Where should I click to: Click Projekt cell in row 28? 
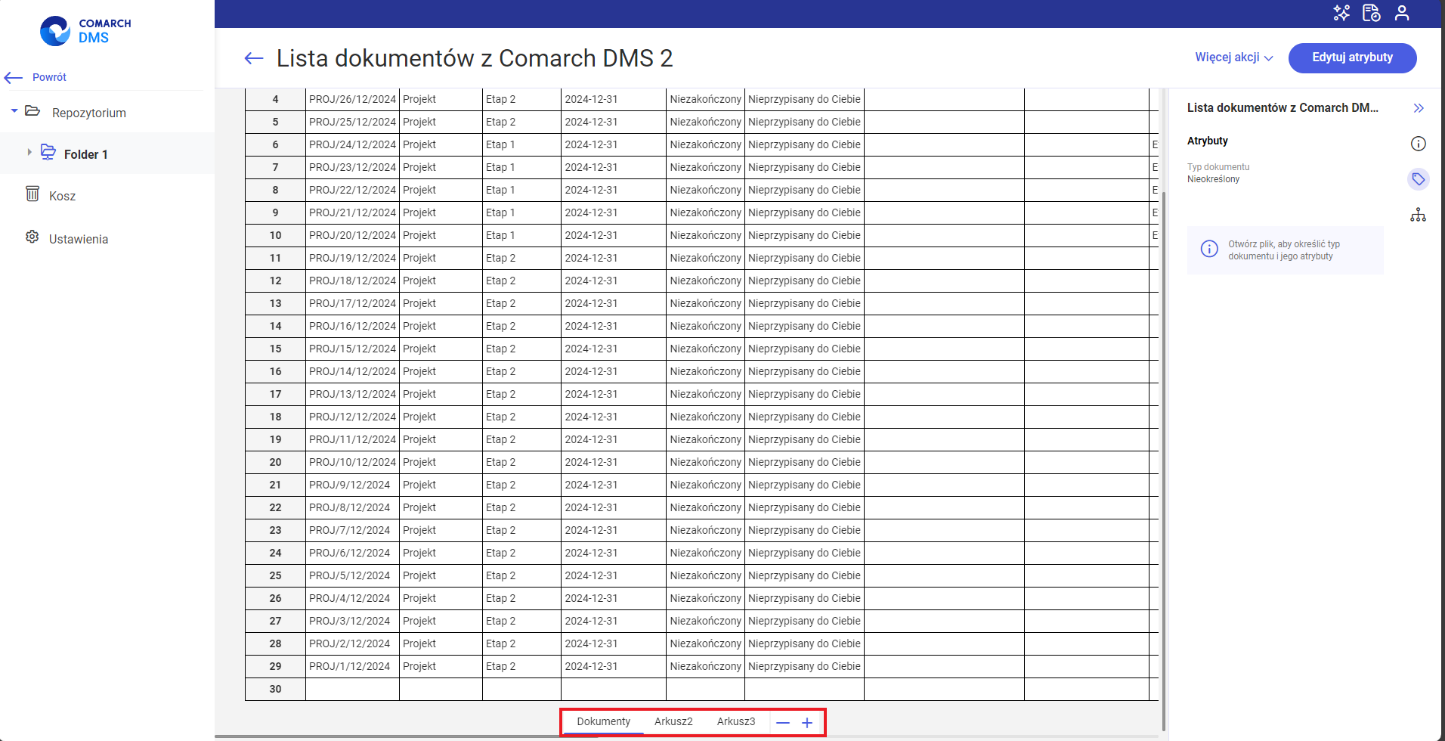tap(441, 643)
